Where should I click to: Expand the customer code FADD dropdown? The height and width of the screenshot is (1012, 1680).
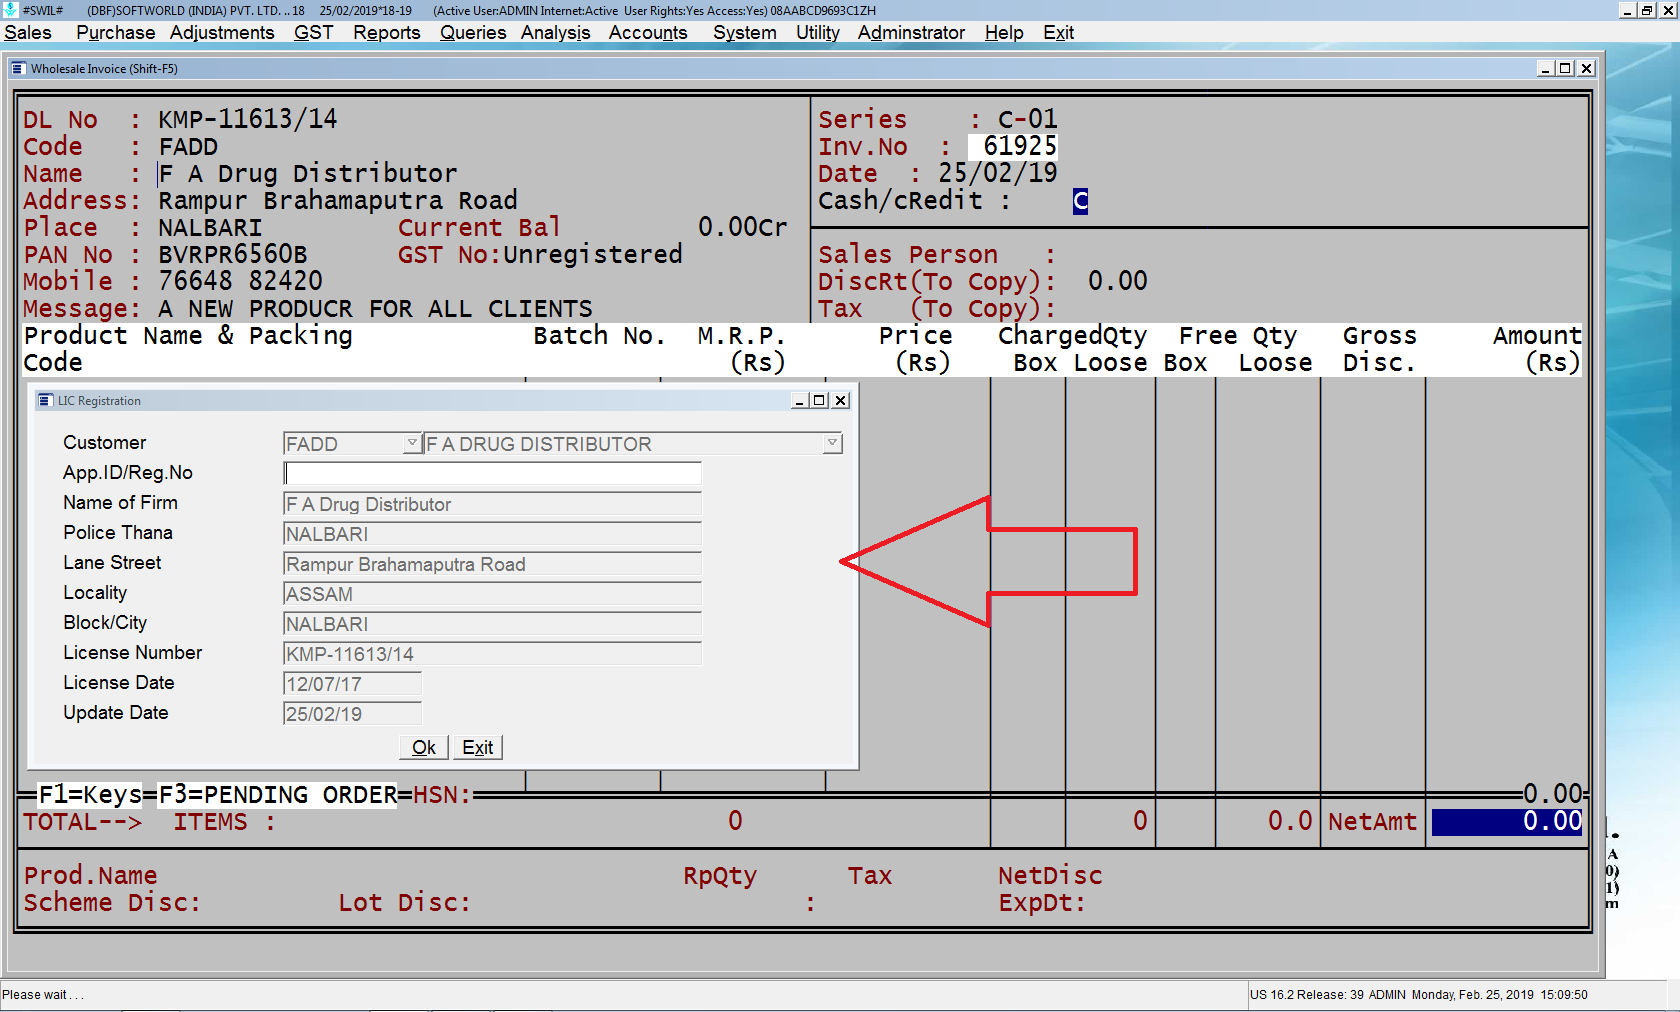coord(412,443)
